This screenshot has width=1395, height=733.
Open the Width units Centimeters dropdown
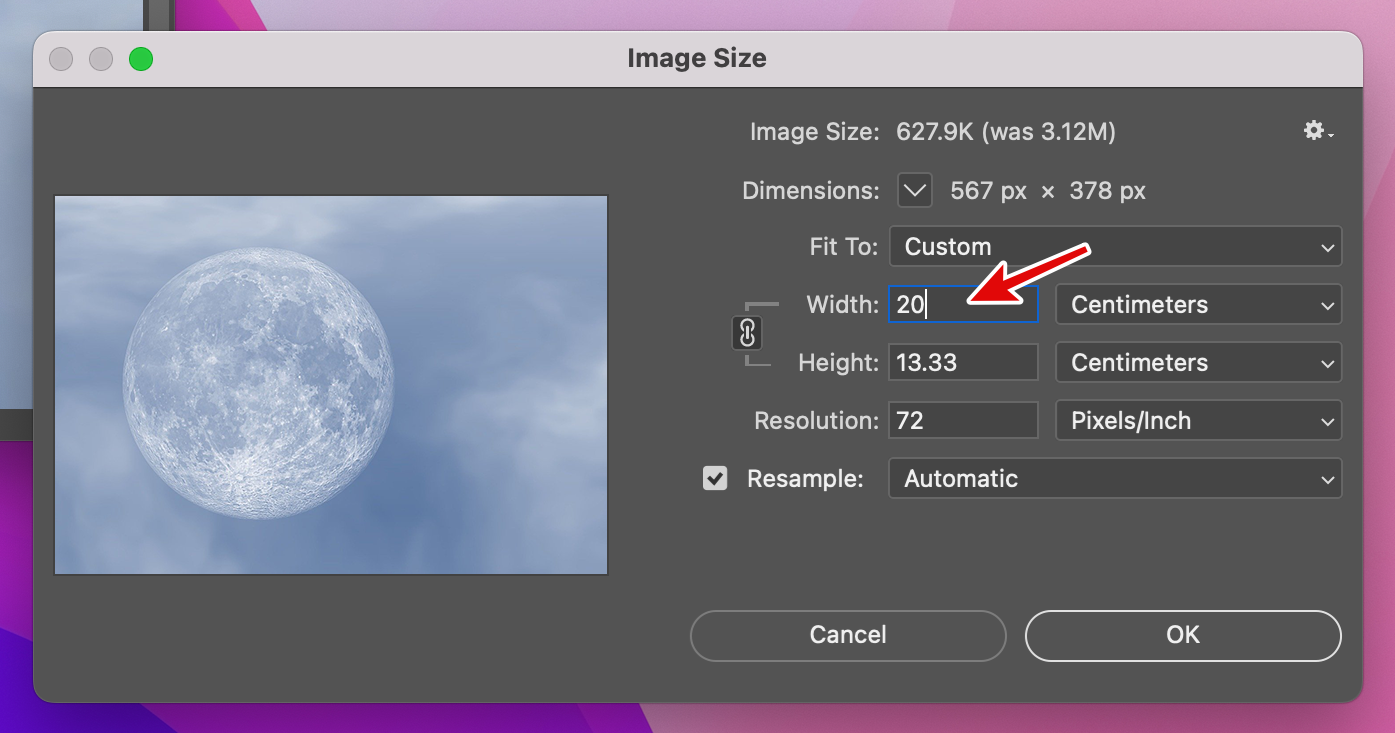(x=1198, y=305)
